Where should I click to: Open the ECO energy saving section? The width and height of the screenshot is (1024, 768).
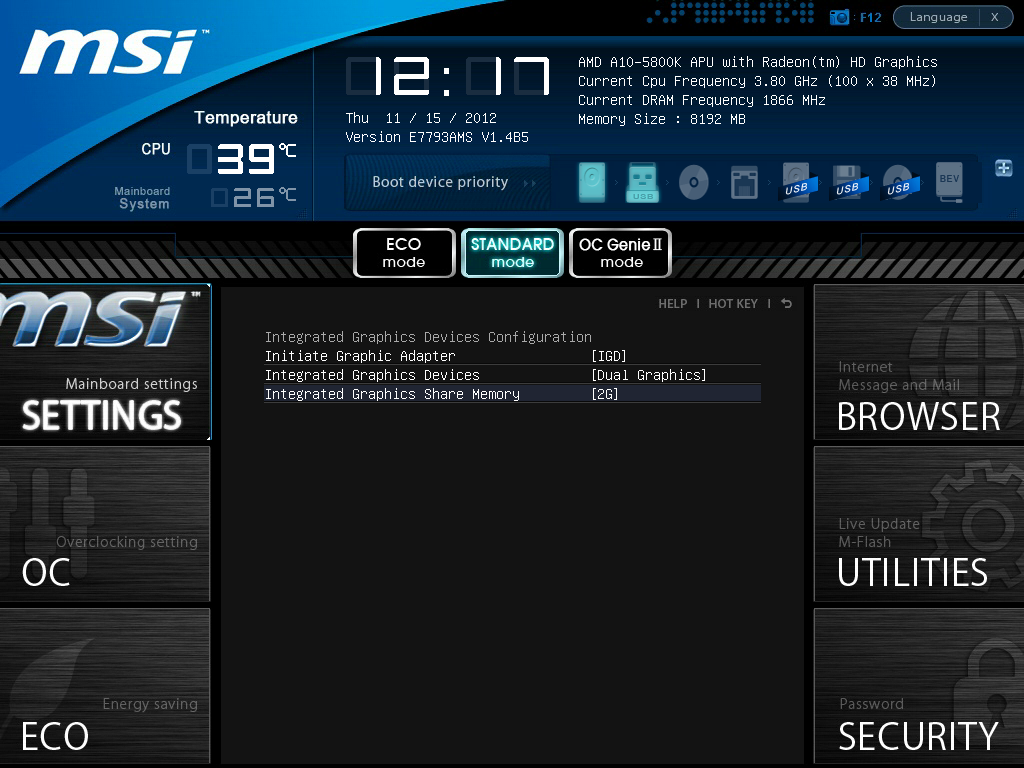[105, 686]
